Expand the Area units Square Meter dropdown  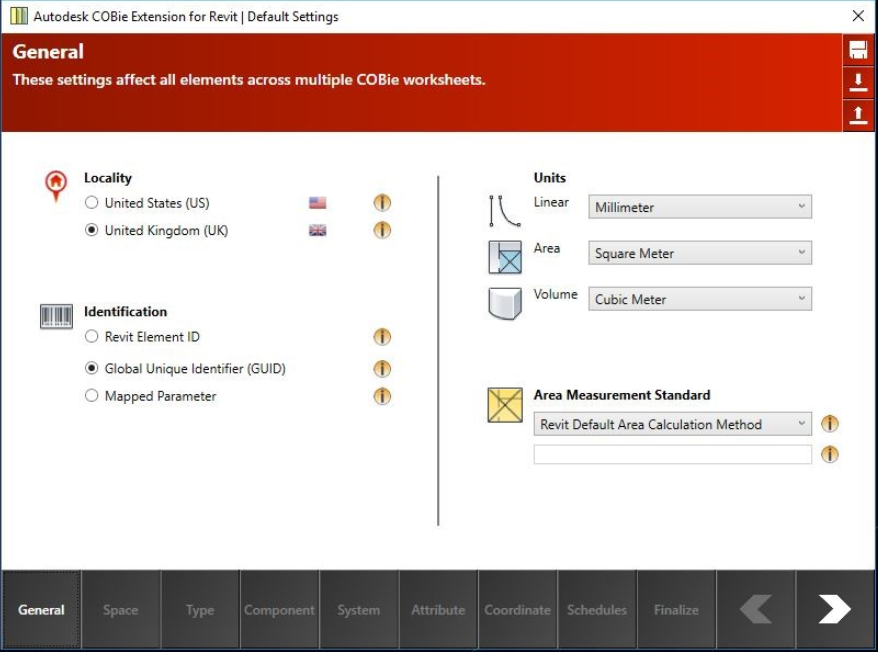point(700,253)
